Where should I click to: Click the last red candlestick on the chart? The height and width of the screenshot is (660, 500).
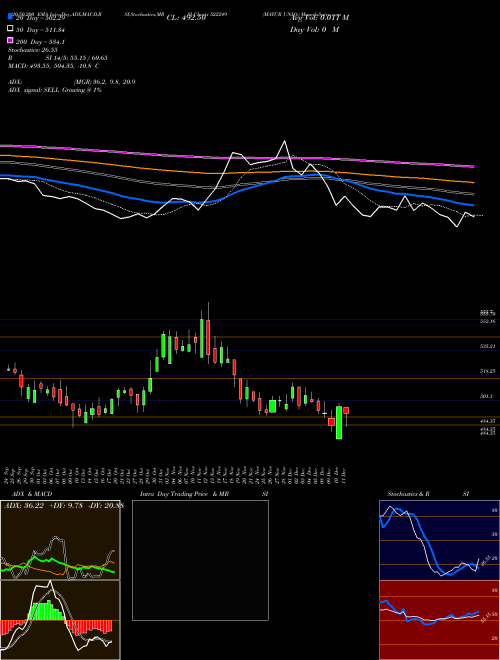coord(346,410)
